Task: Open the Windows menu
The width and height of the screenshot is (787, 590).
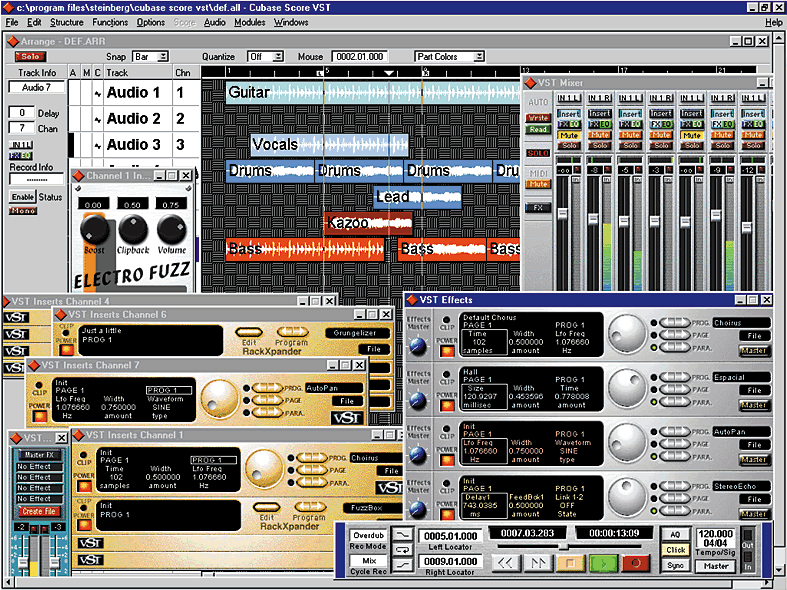Action: [291, 23]
